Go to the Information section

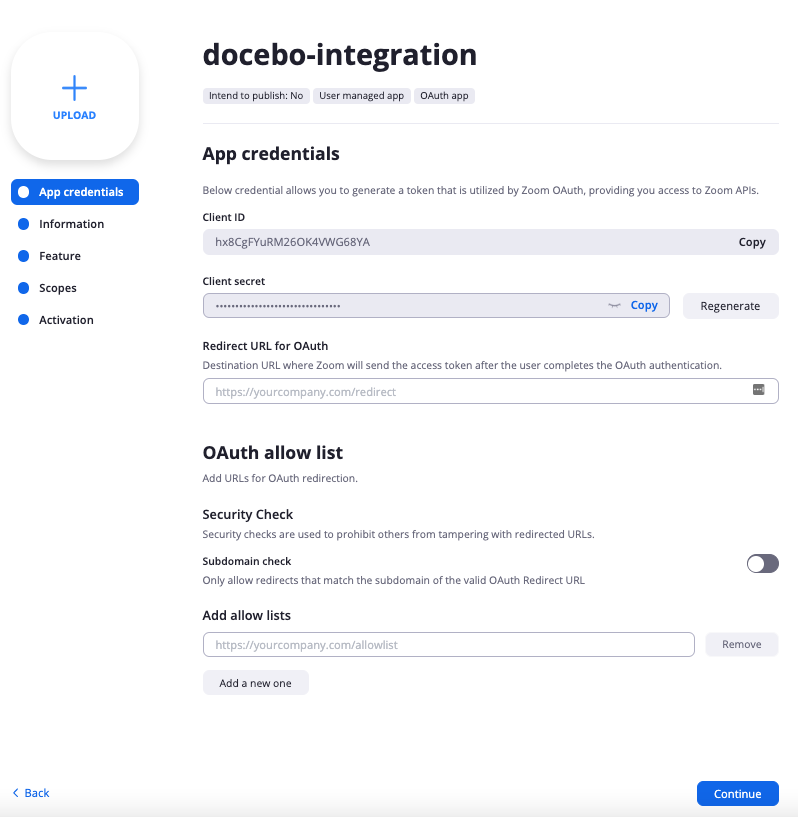71,224
